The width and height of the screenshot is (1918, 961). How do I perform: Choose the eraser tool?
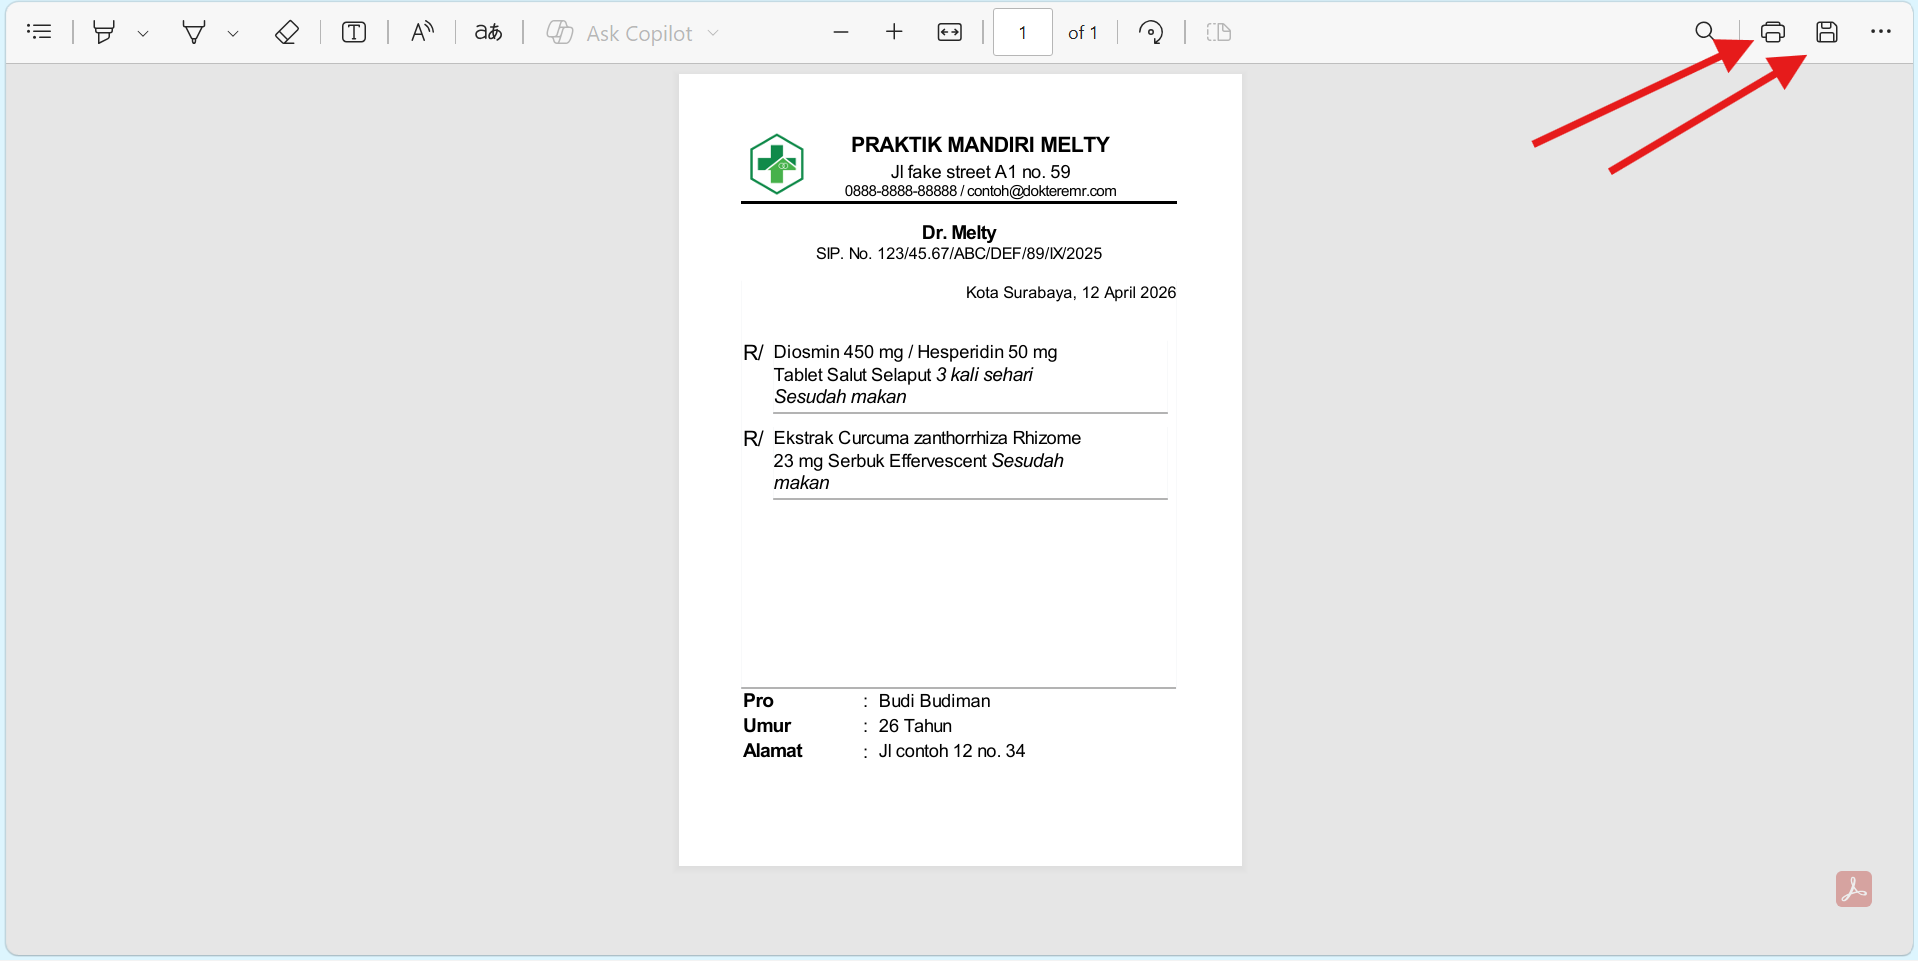[x=287, y=32]
